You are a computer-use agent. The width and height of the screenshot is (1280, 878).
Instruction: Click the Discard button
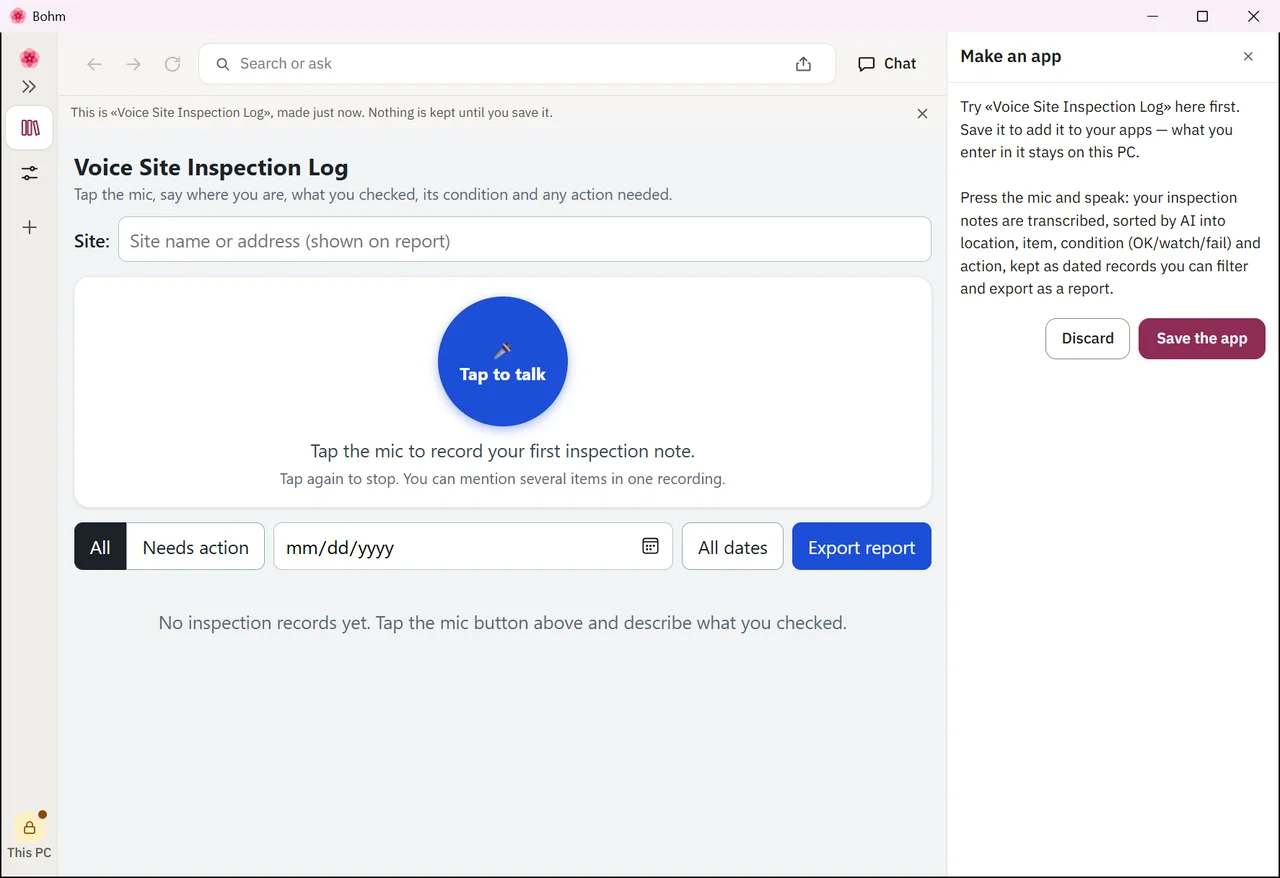1088,339
